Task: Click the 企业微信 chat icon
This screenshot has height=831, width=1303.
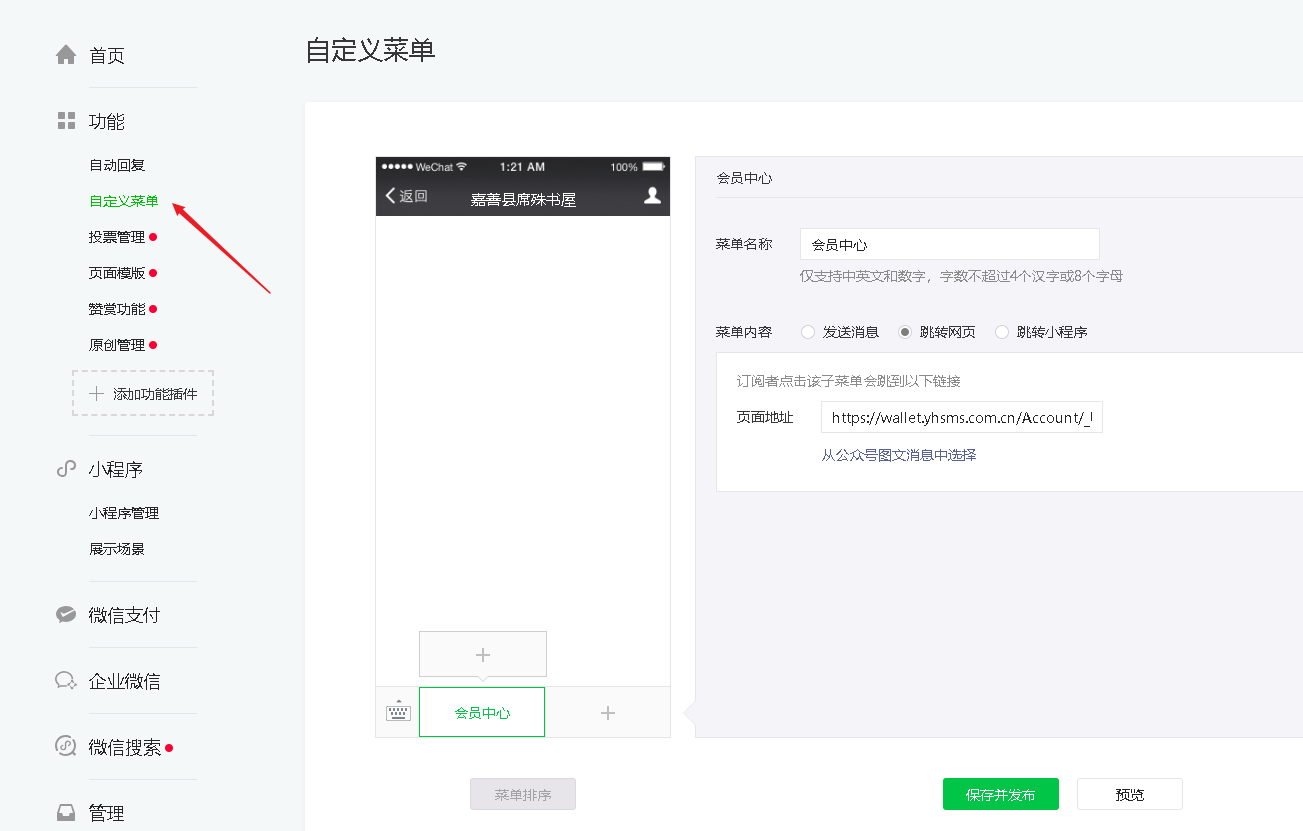Action: tap(66, 681)
